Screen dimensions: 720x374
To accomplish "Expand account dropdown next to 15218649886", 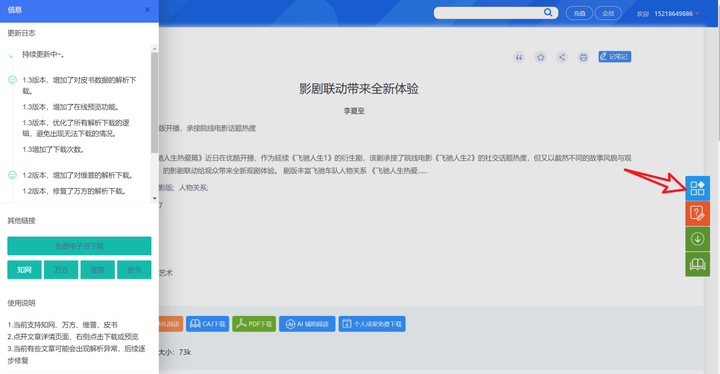I will point(698,13).
